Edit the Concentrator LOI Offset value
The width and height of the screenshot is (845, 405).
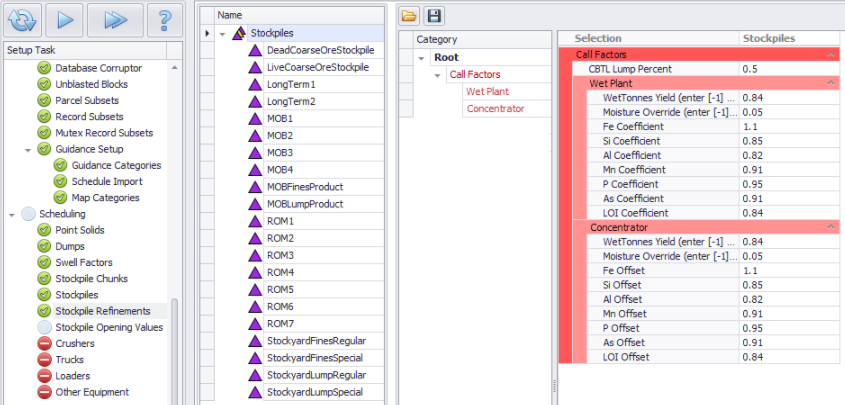click(789, 357)
